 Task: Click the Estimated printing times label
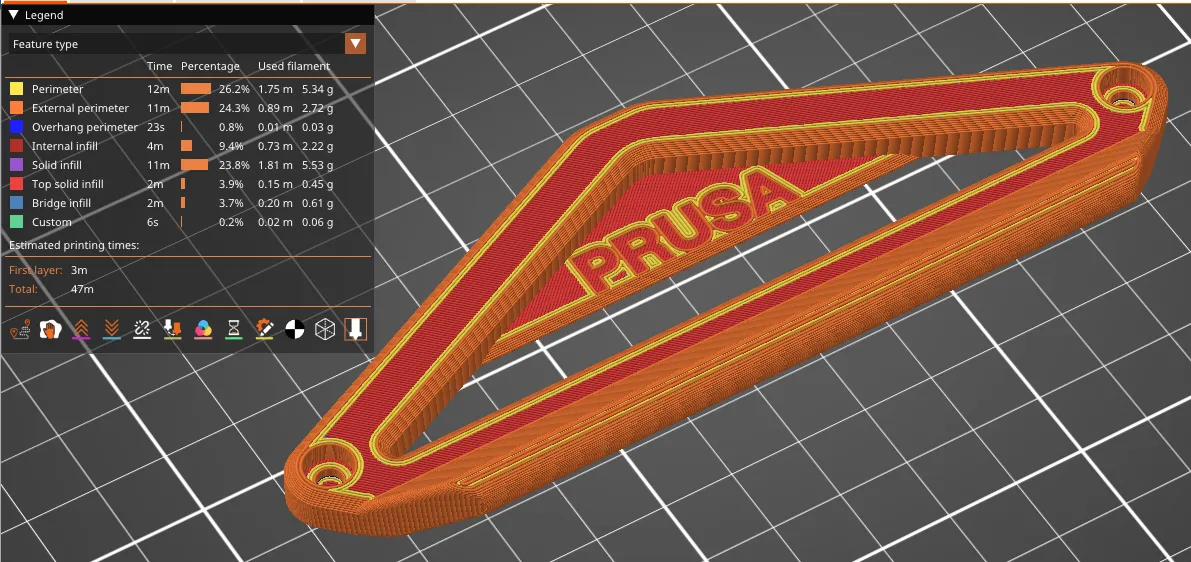74,245
